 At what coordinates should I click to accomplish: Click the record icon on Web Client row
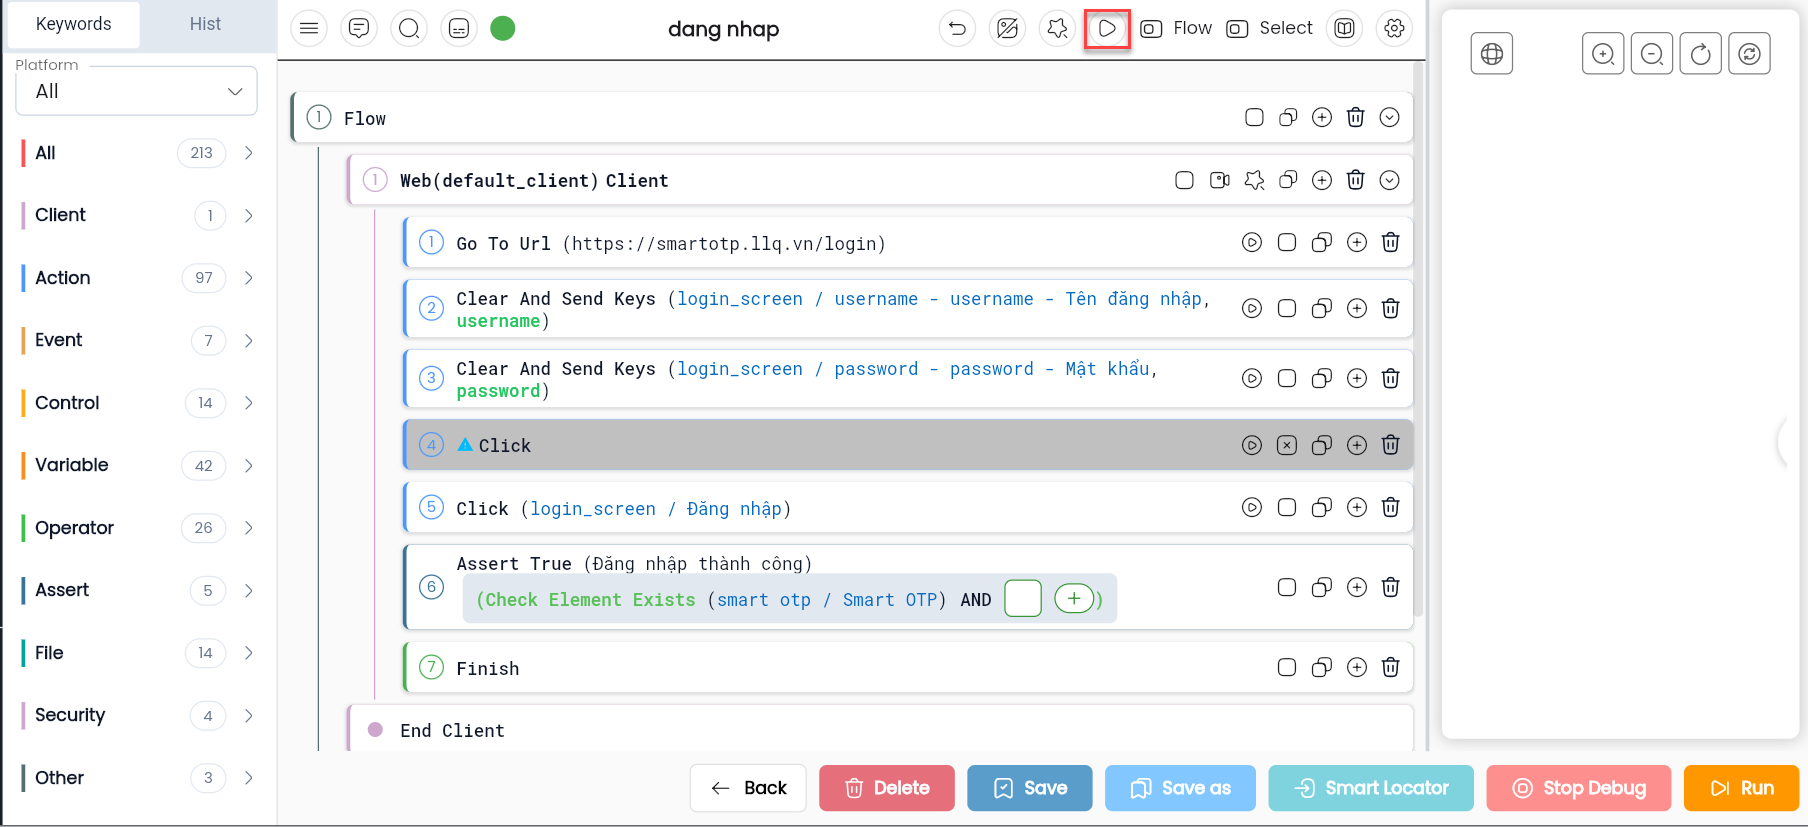point(1220,180)
